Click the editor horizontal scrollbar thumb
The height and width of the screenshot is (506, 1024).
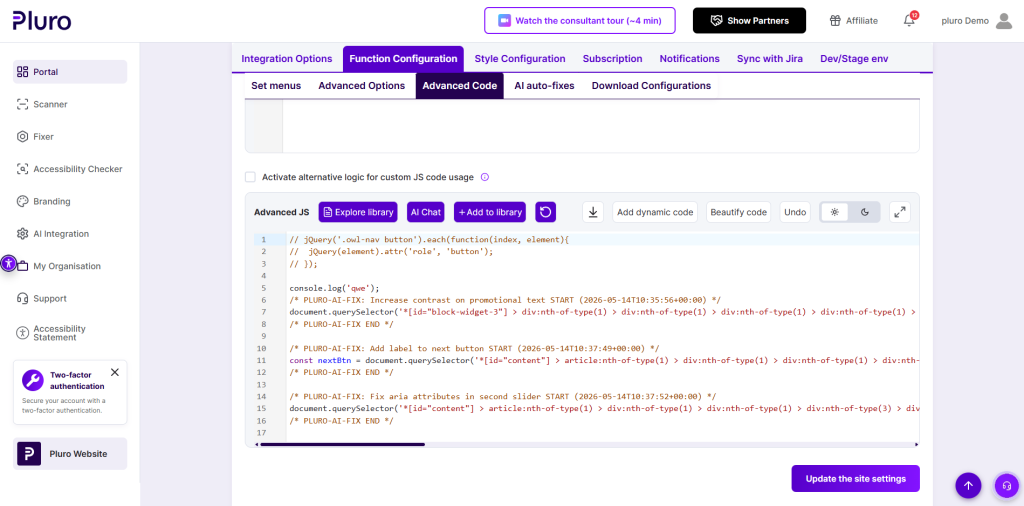(x=342, y=445)
